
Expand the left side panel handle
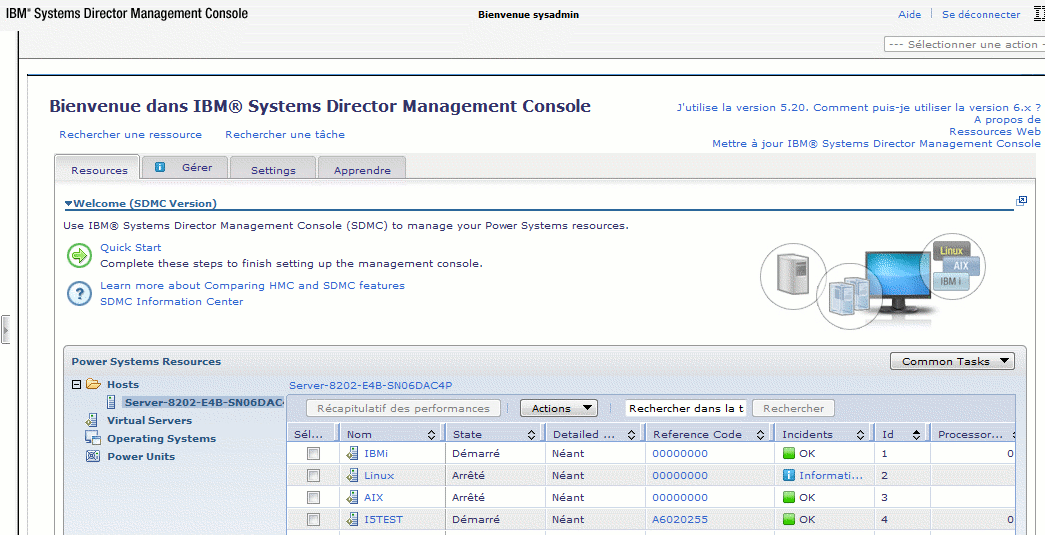point(5,329)
